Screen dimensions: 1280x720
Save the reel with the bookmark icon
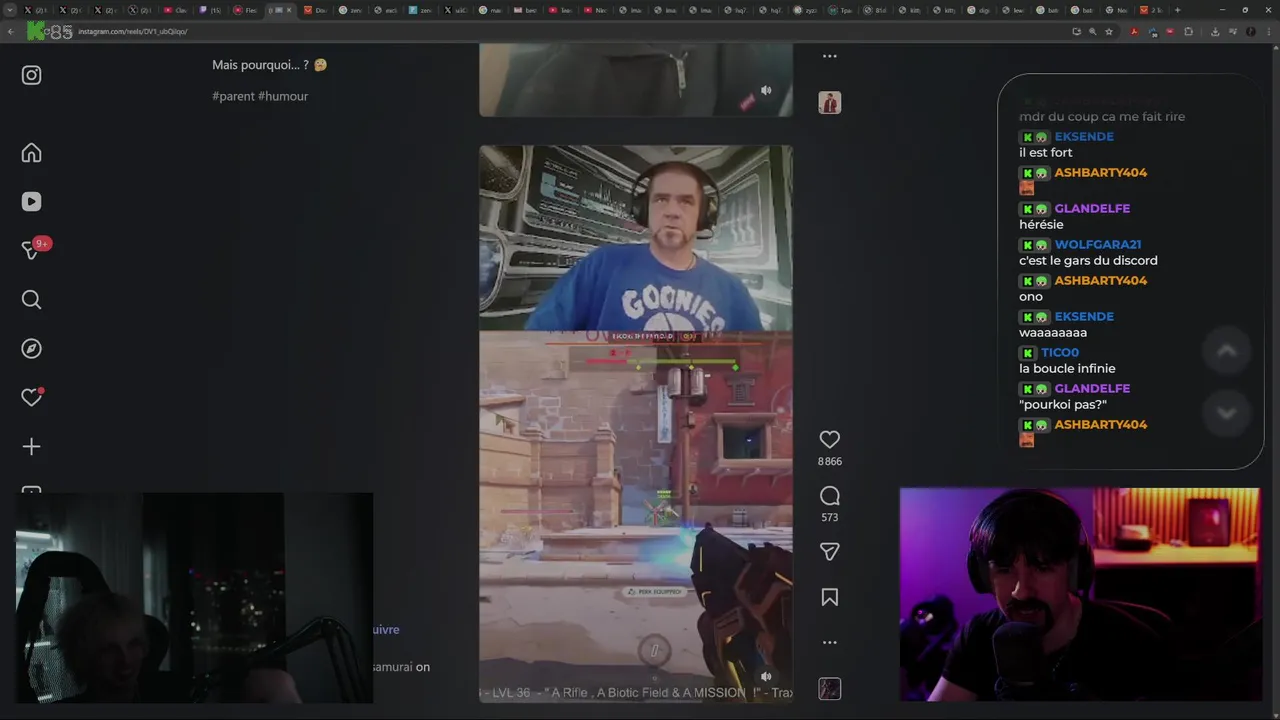tap(829, 597)
